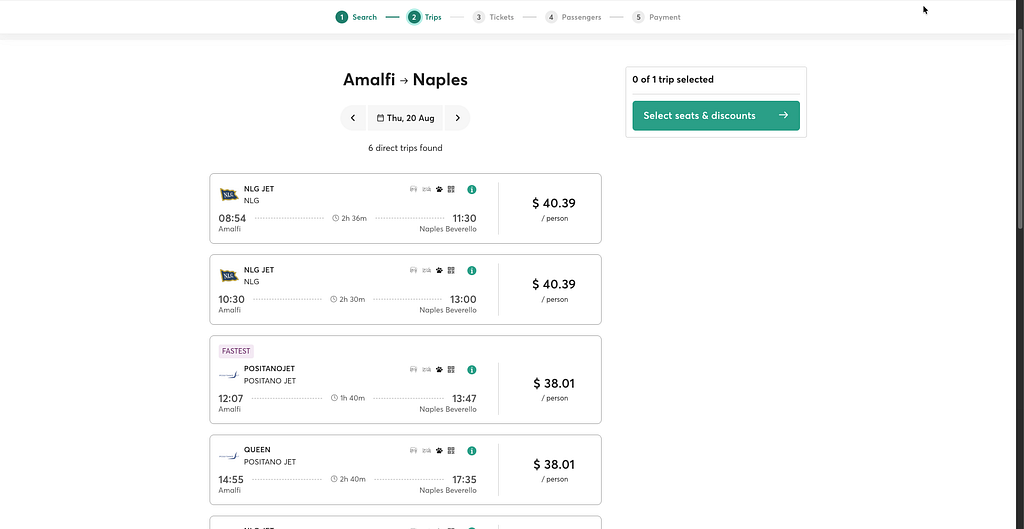Click '0 of 1 trip selected' text
Viewport: 1024px width, 529px height.
coord(673,80)
